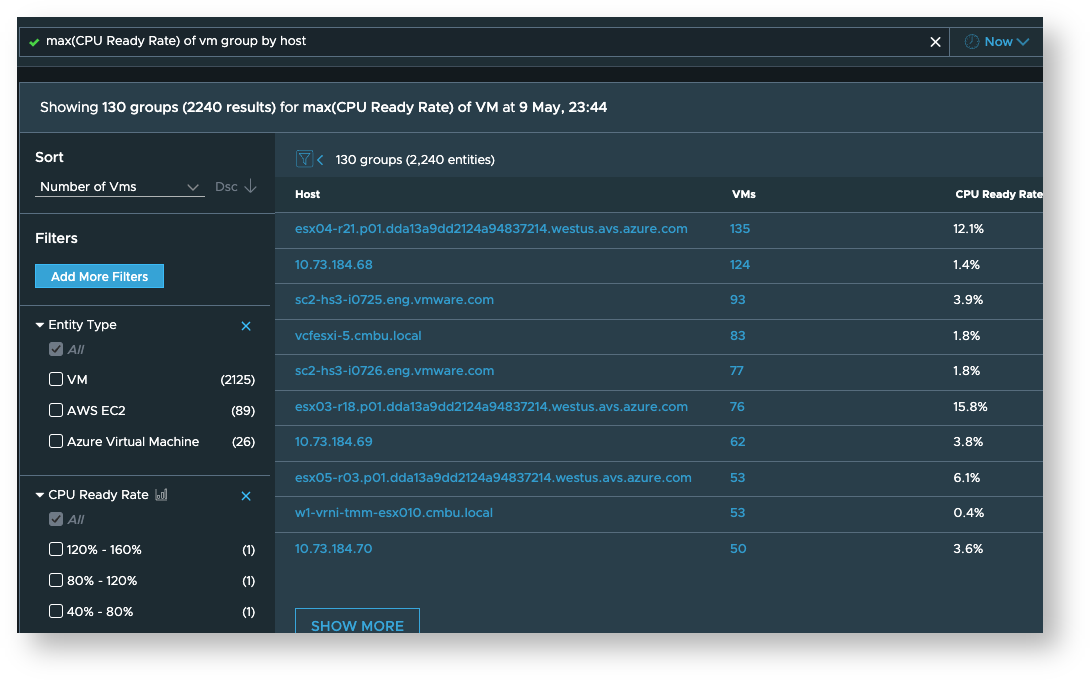This screenshot has width=1091, height=681.
Task: Open host w1-vrni-tmm-esx010.cmbu.local link
Action: [x=394, y=513]
